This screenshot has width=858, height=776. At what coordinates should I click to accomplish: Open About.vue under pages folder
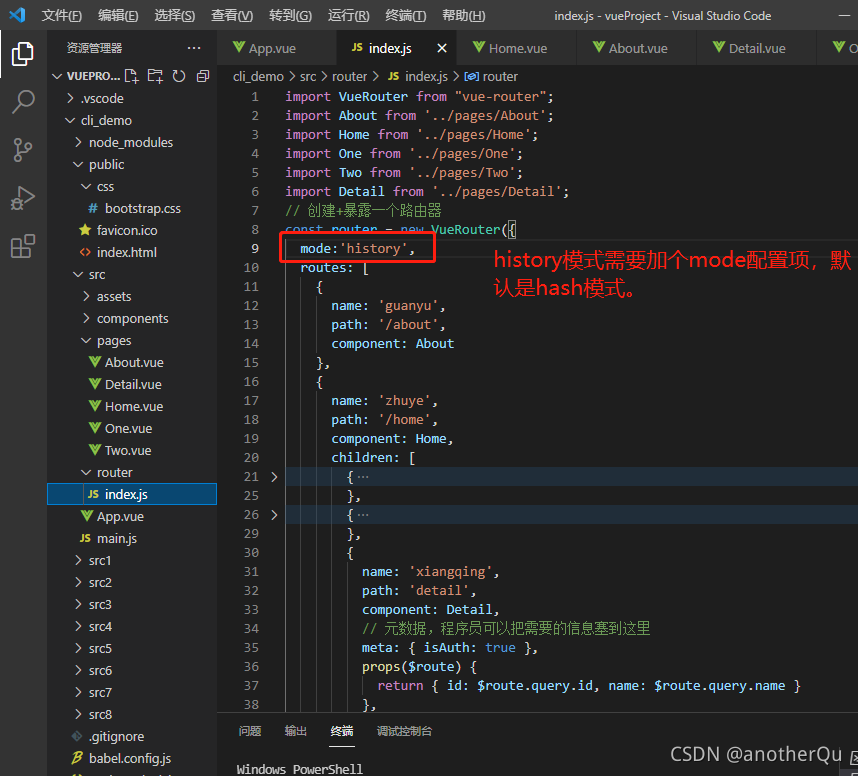134,362
